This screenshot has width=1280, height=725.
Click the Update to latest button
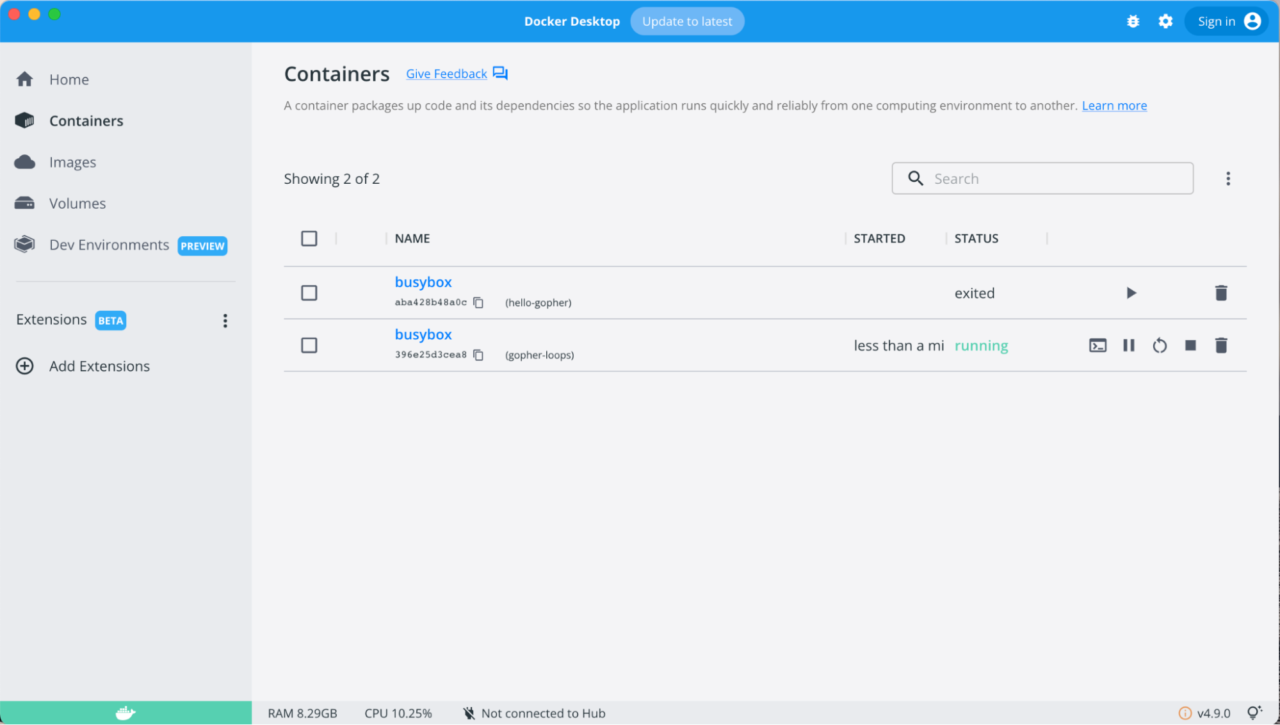[687, 20]
